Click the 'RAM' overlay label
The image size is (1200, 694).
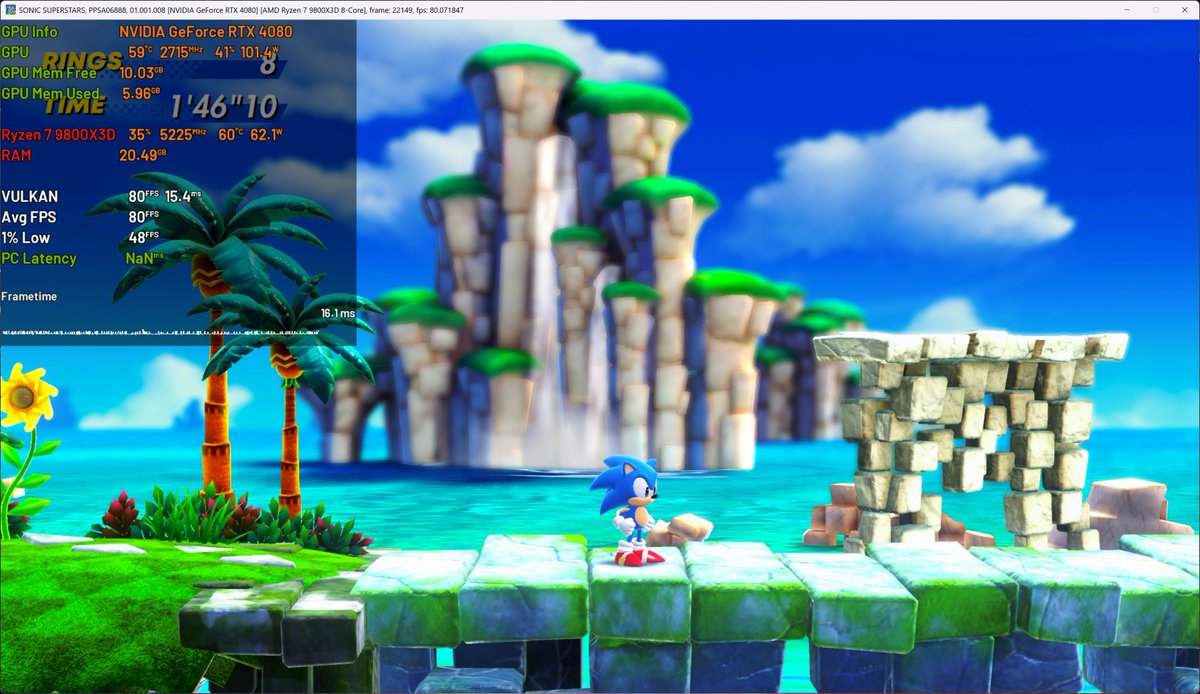coord(16,155)
